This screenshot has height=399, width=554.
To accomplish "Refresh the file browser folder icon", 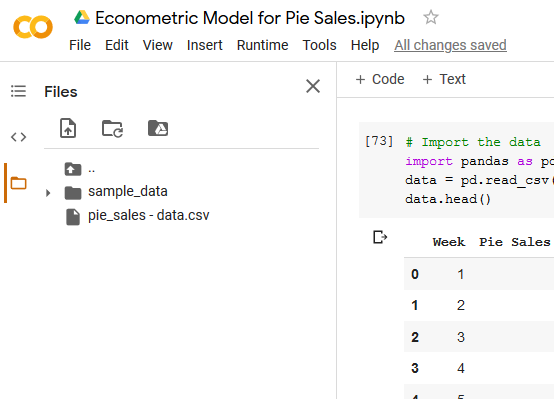I will 112,128.
